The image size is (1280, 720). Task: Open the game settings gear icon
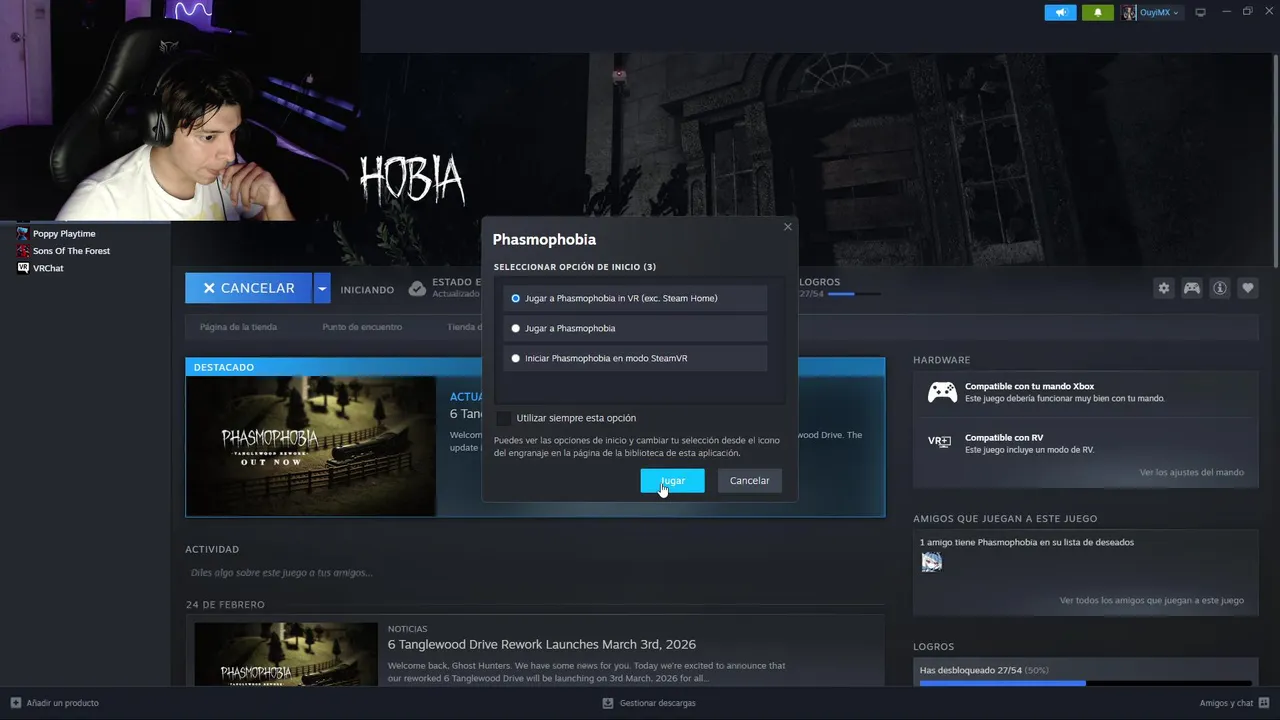[x=1164, y=288]
